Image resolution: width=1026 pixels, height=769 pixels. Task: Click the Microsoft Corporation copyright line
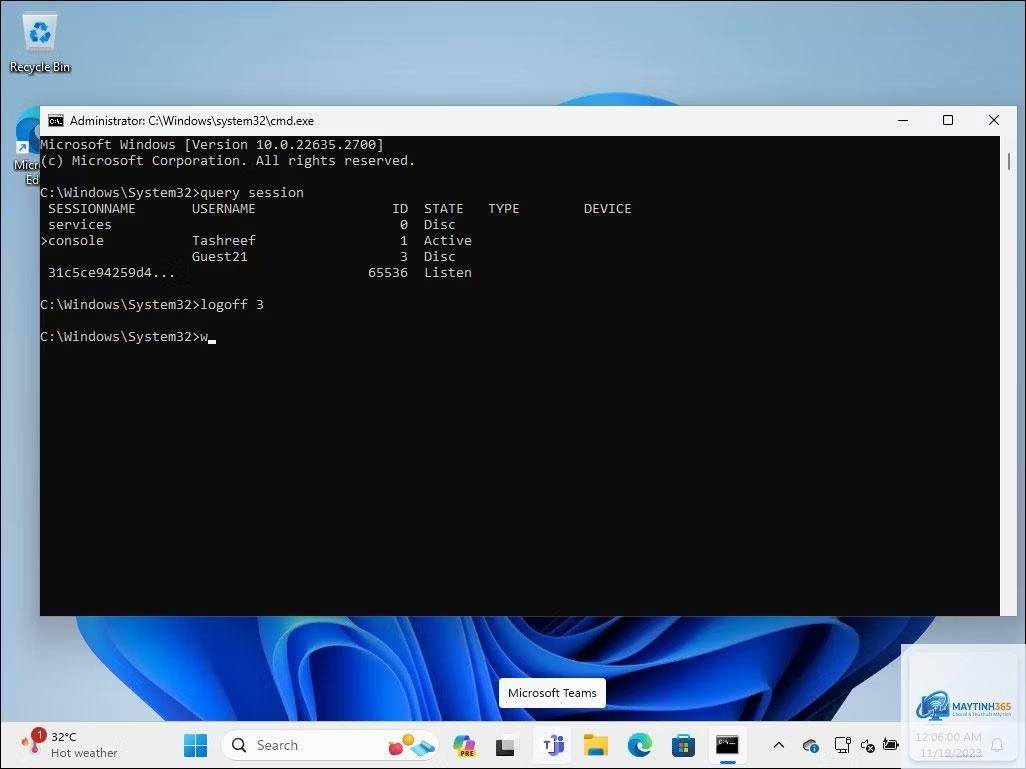pos(228,160)
